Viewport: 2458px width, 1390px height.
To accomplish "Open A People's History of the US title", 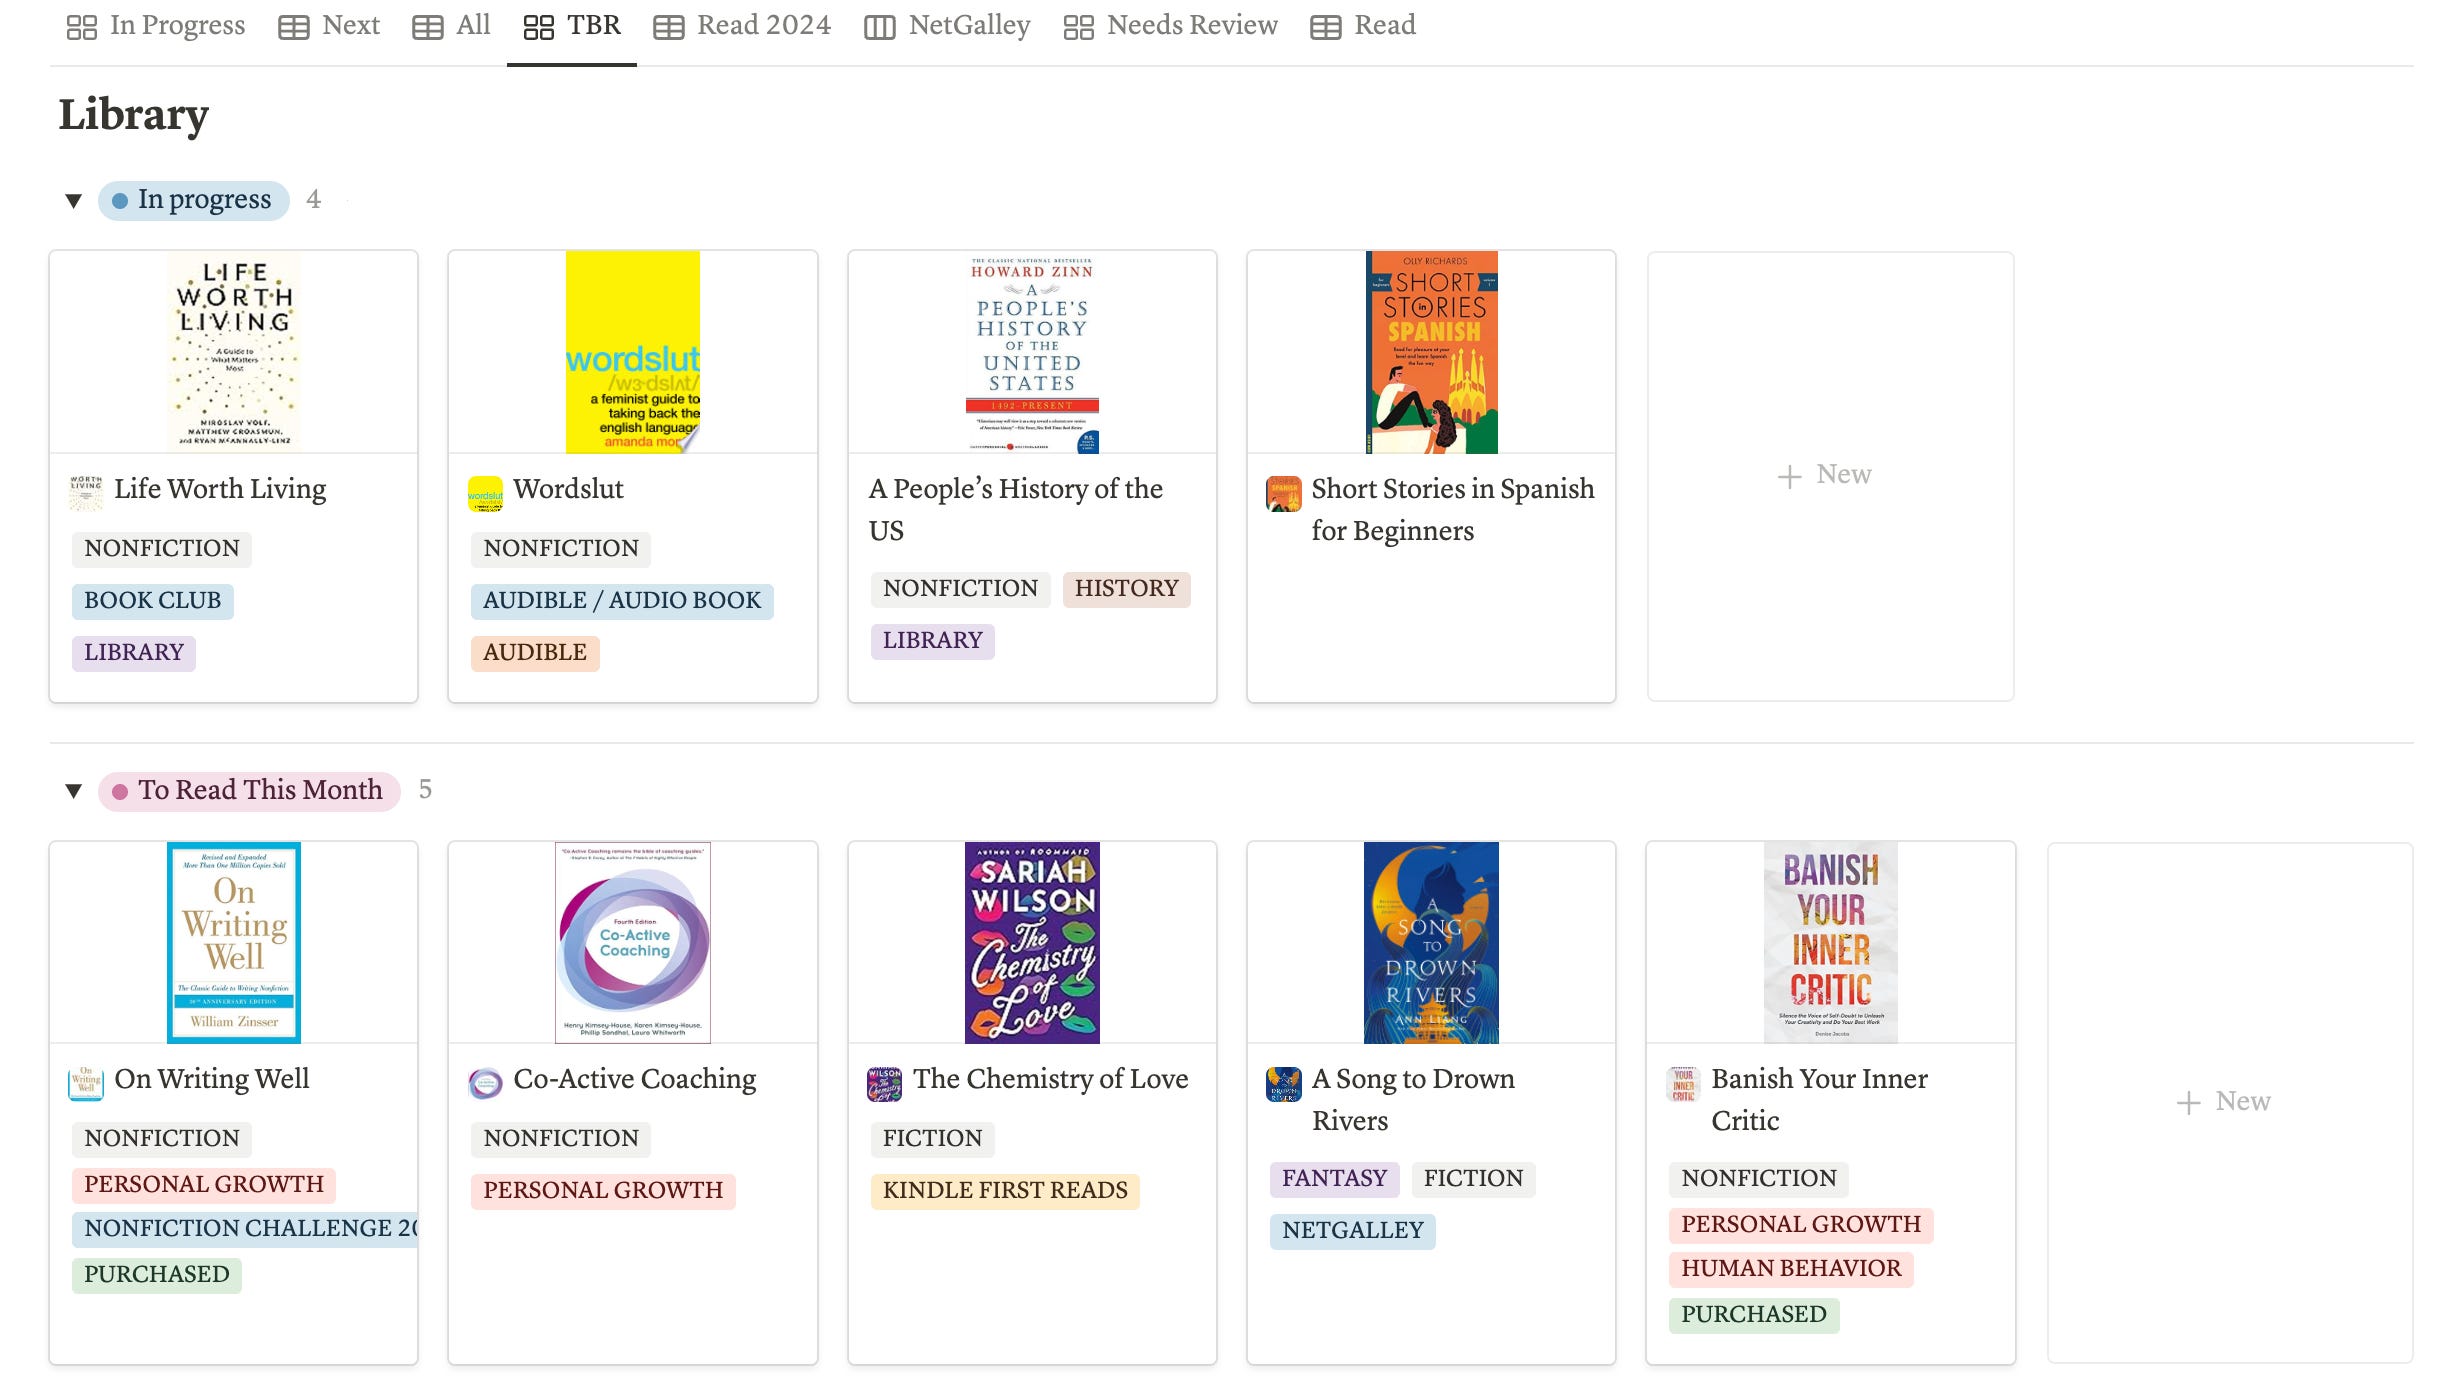I will click(x=1016, y=509).
